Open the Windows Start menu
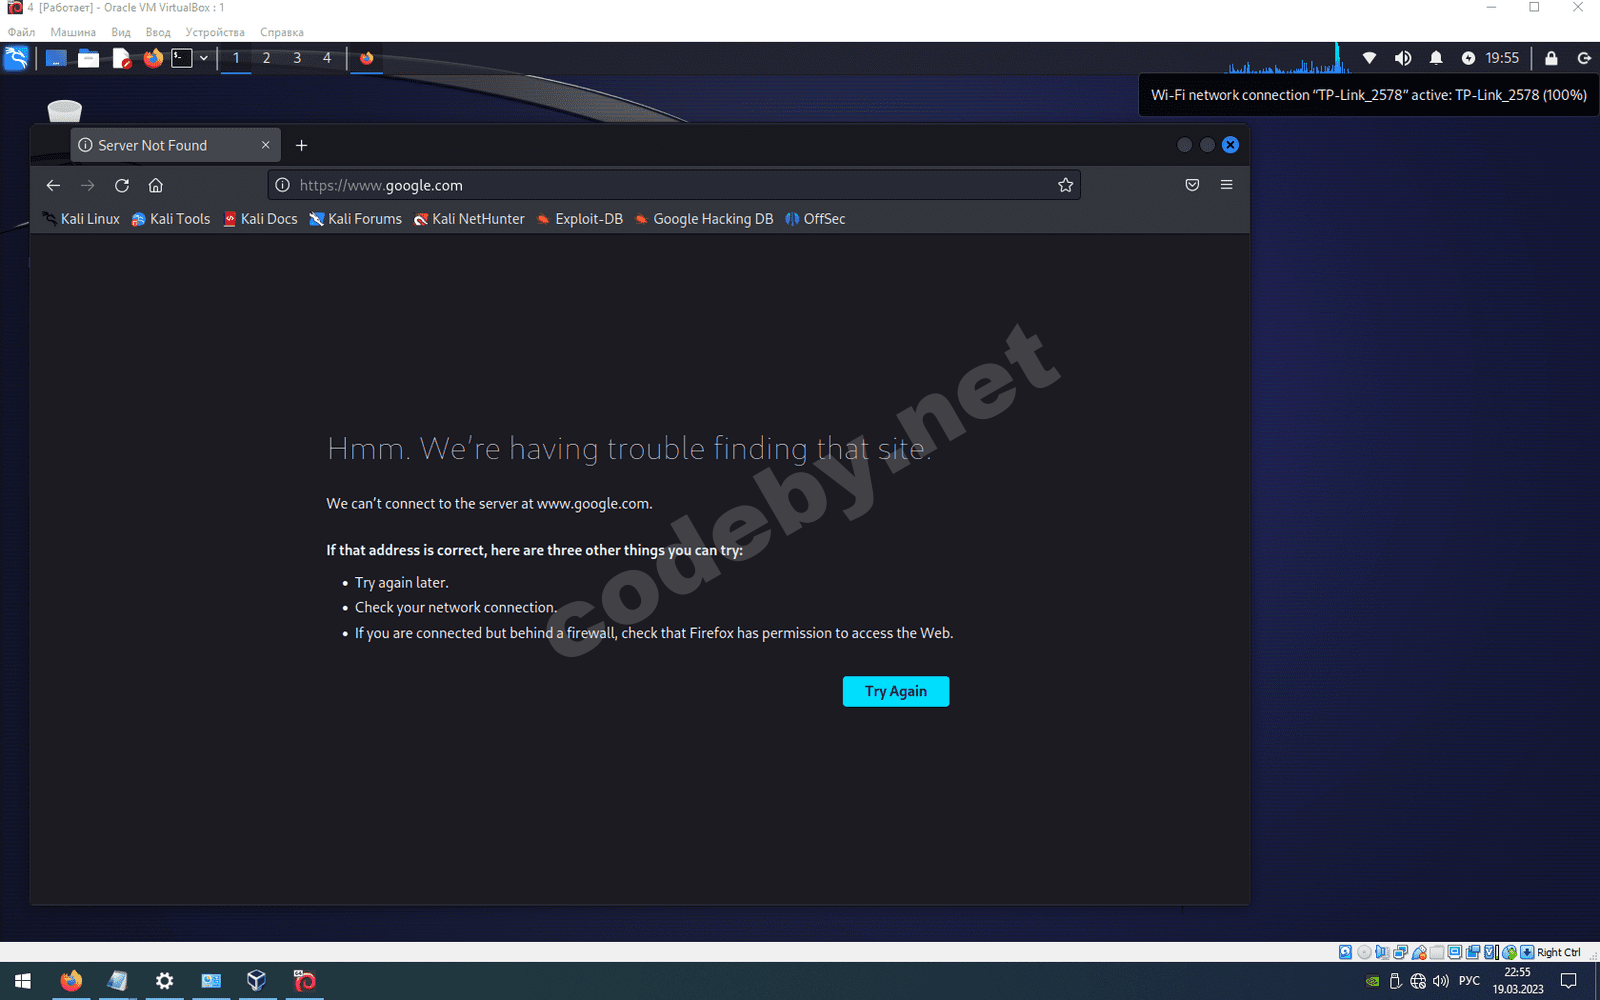This screenshot has width=1600, height=1000. coord(23,981)
